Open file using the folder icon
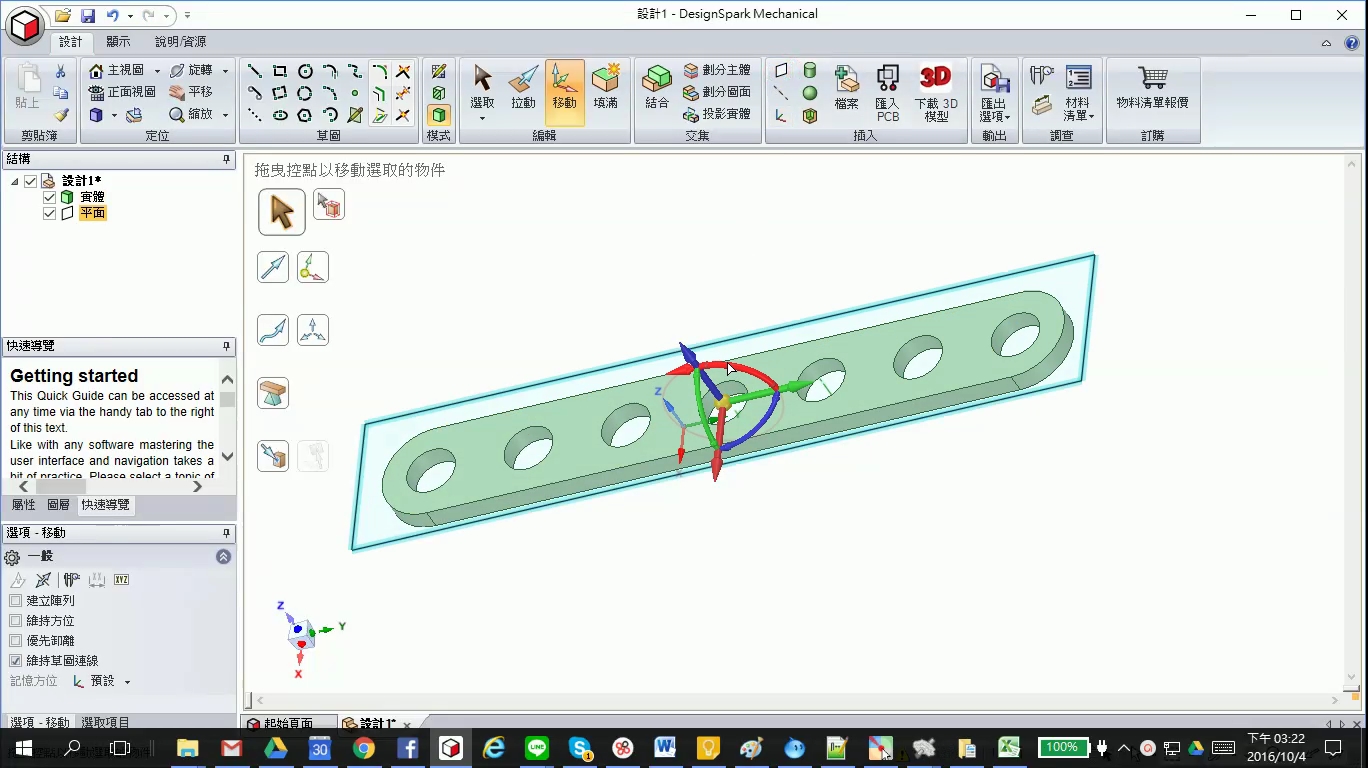Image resolution: width=1368 pixels, height=768 pixels. [63, 15]
